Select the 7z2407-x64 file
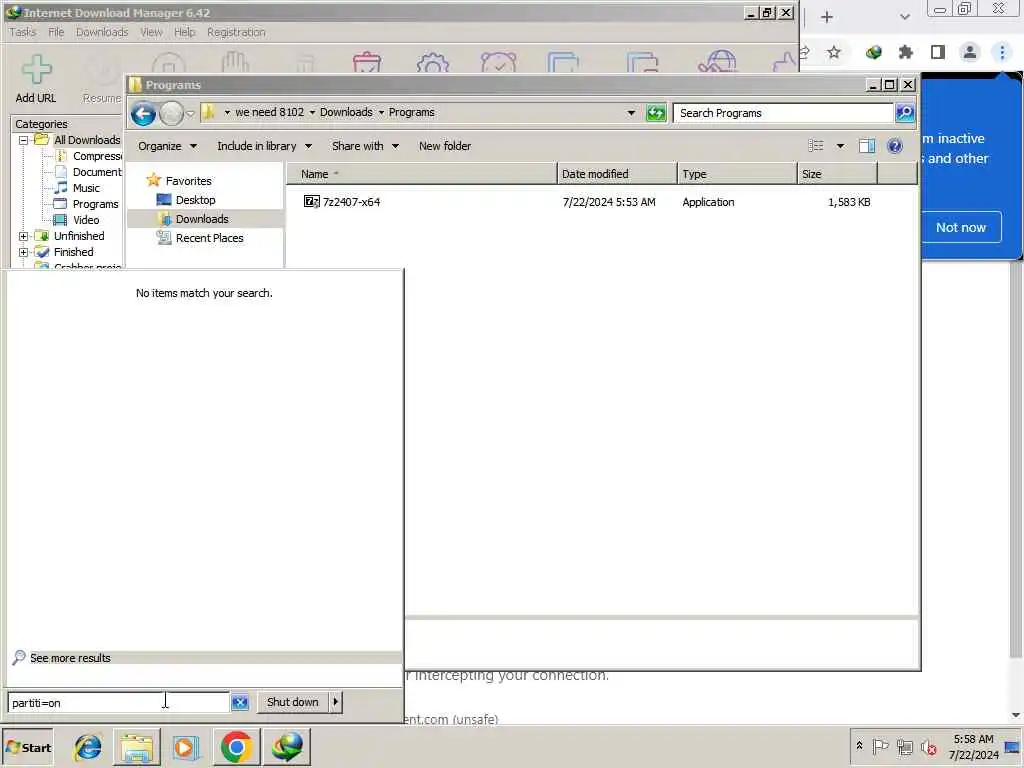1024x768 pixels. pyautogui.click(x=342, y=202)
